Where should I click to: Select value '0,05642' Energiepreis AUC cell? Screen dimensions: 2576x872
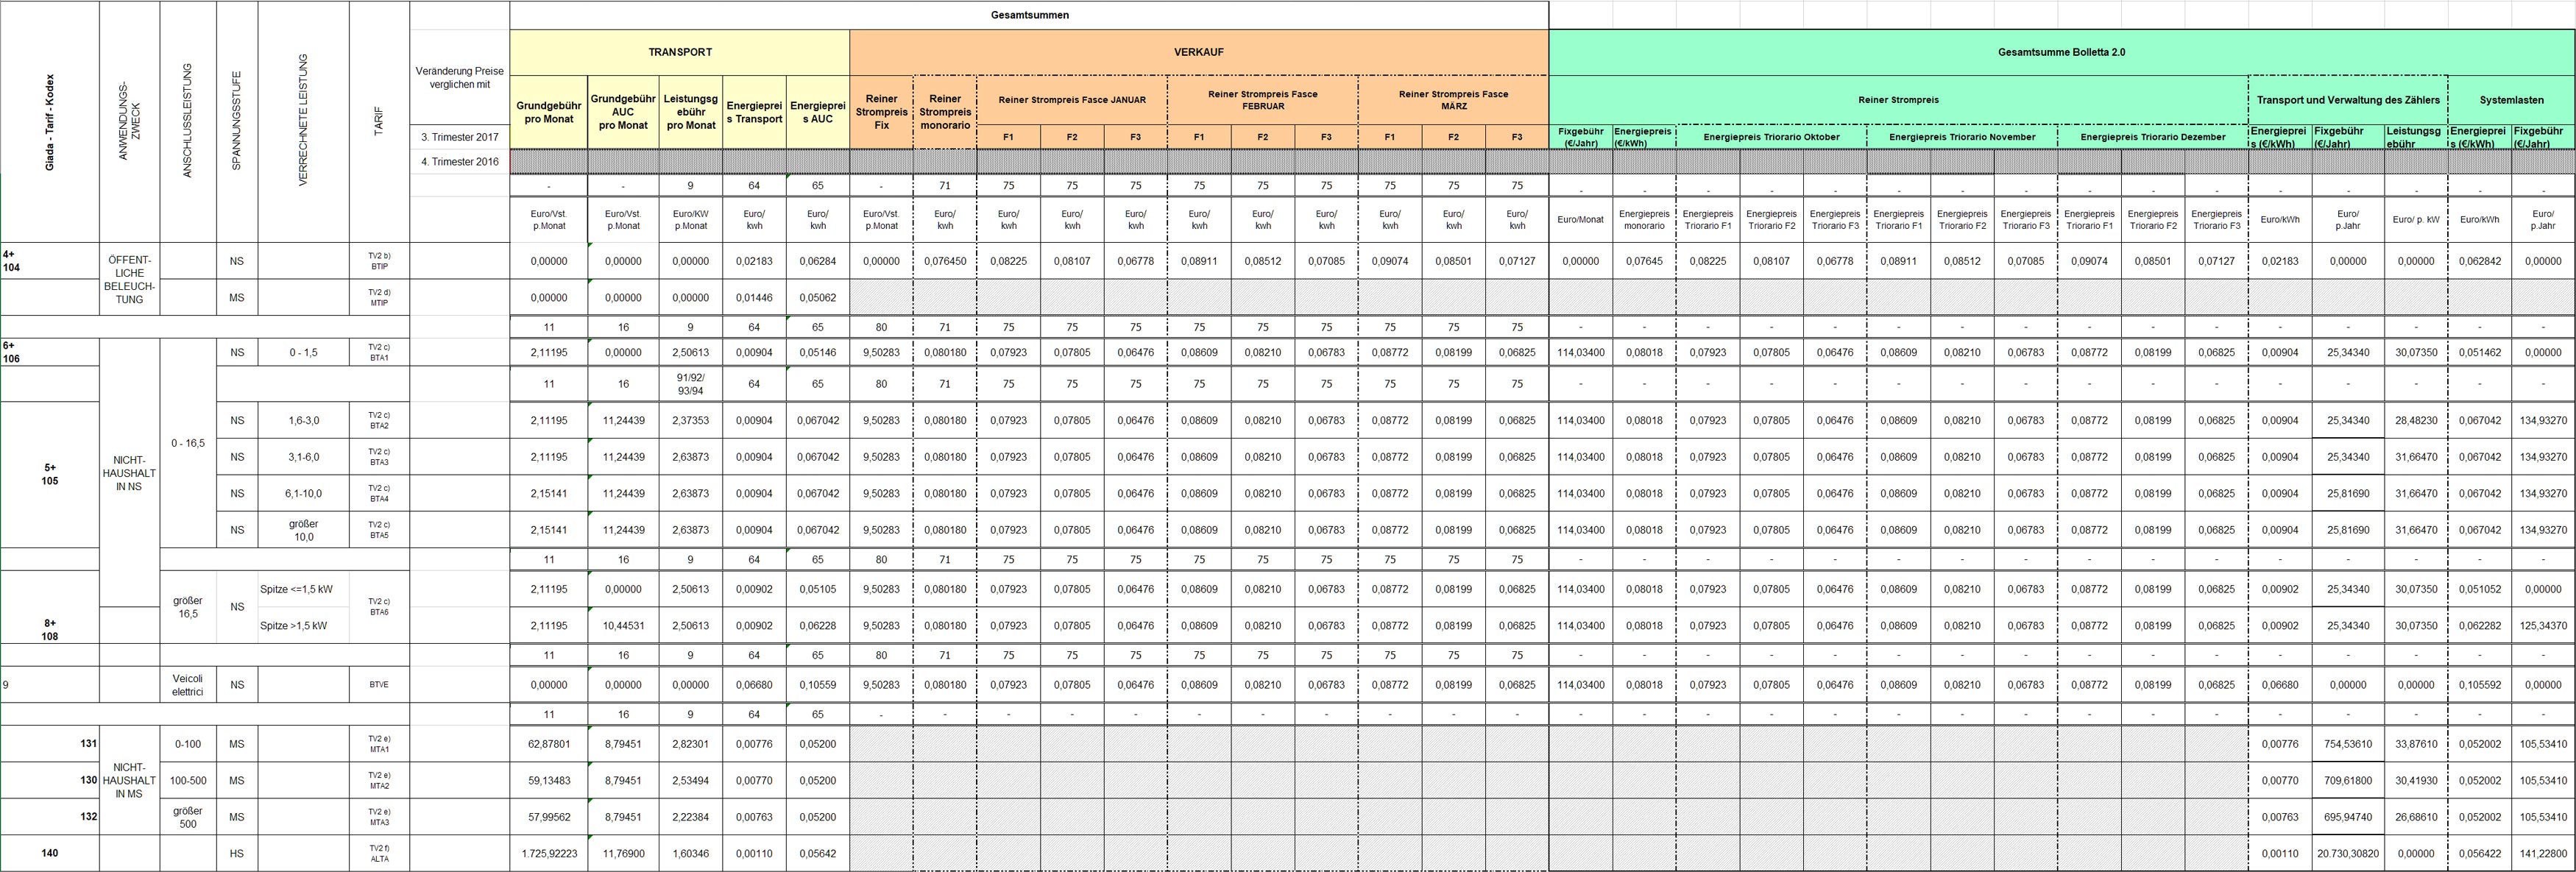coord(817,853)
